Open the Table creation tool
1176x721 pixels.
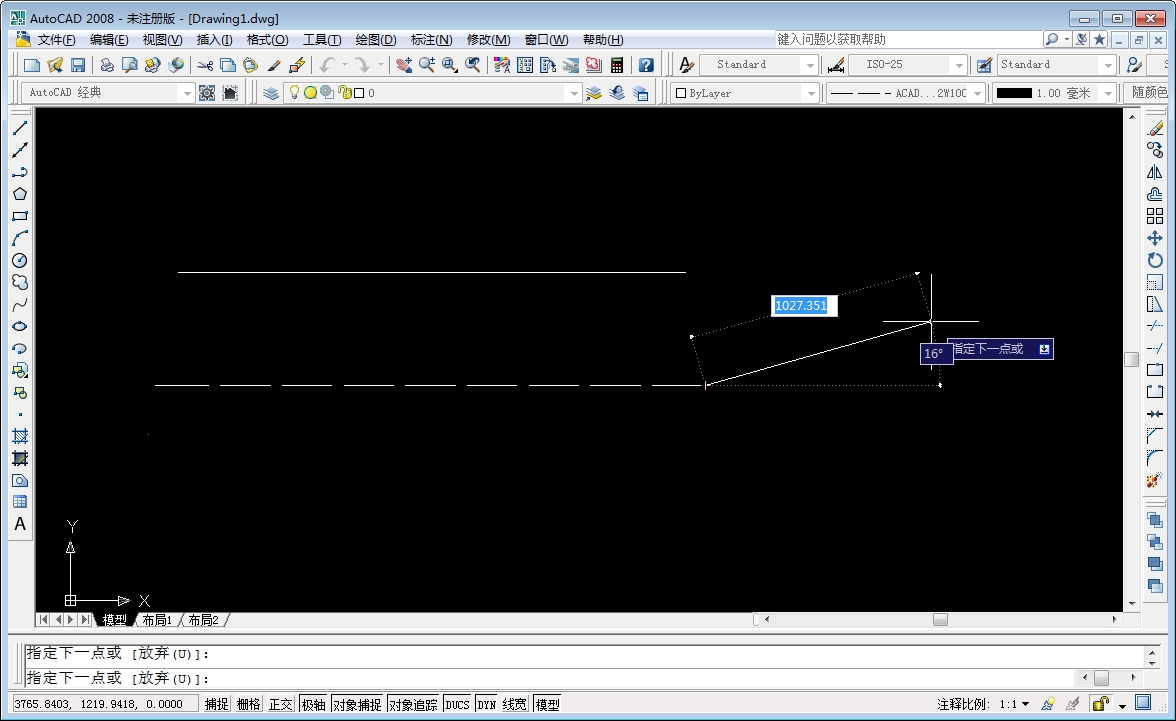pyautogui.click(x=21, y=502)
